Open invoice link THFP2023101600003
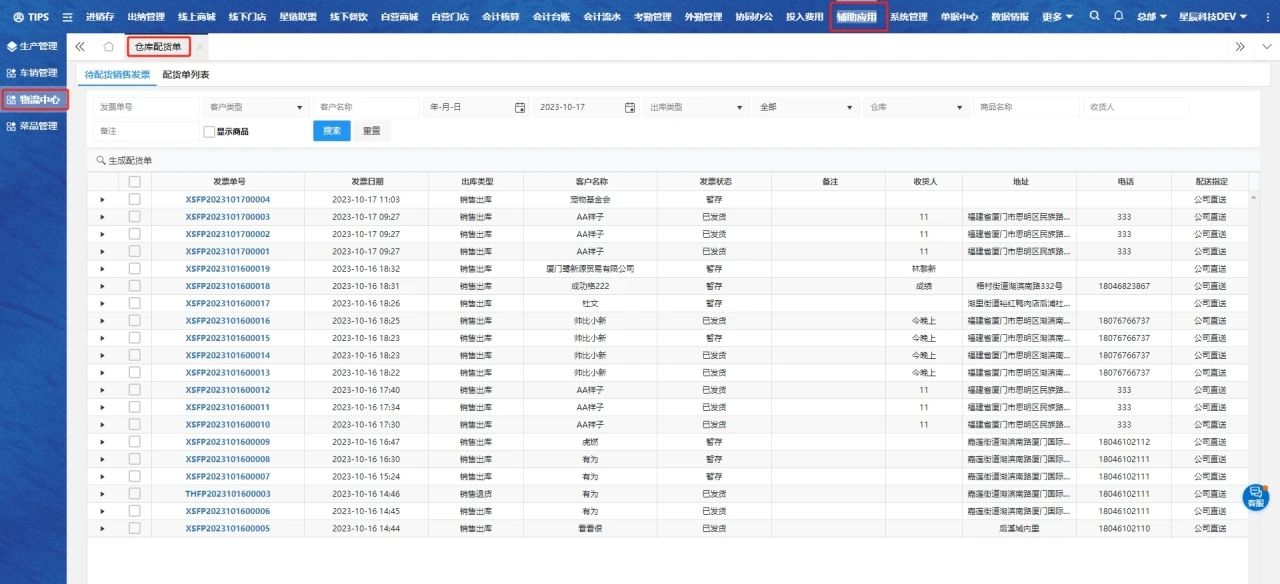This screenshot has width=1280, height=584. (x=228, y=494)
